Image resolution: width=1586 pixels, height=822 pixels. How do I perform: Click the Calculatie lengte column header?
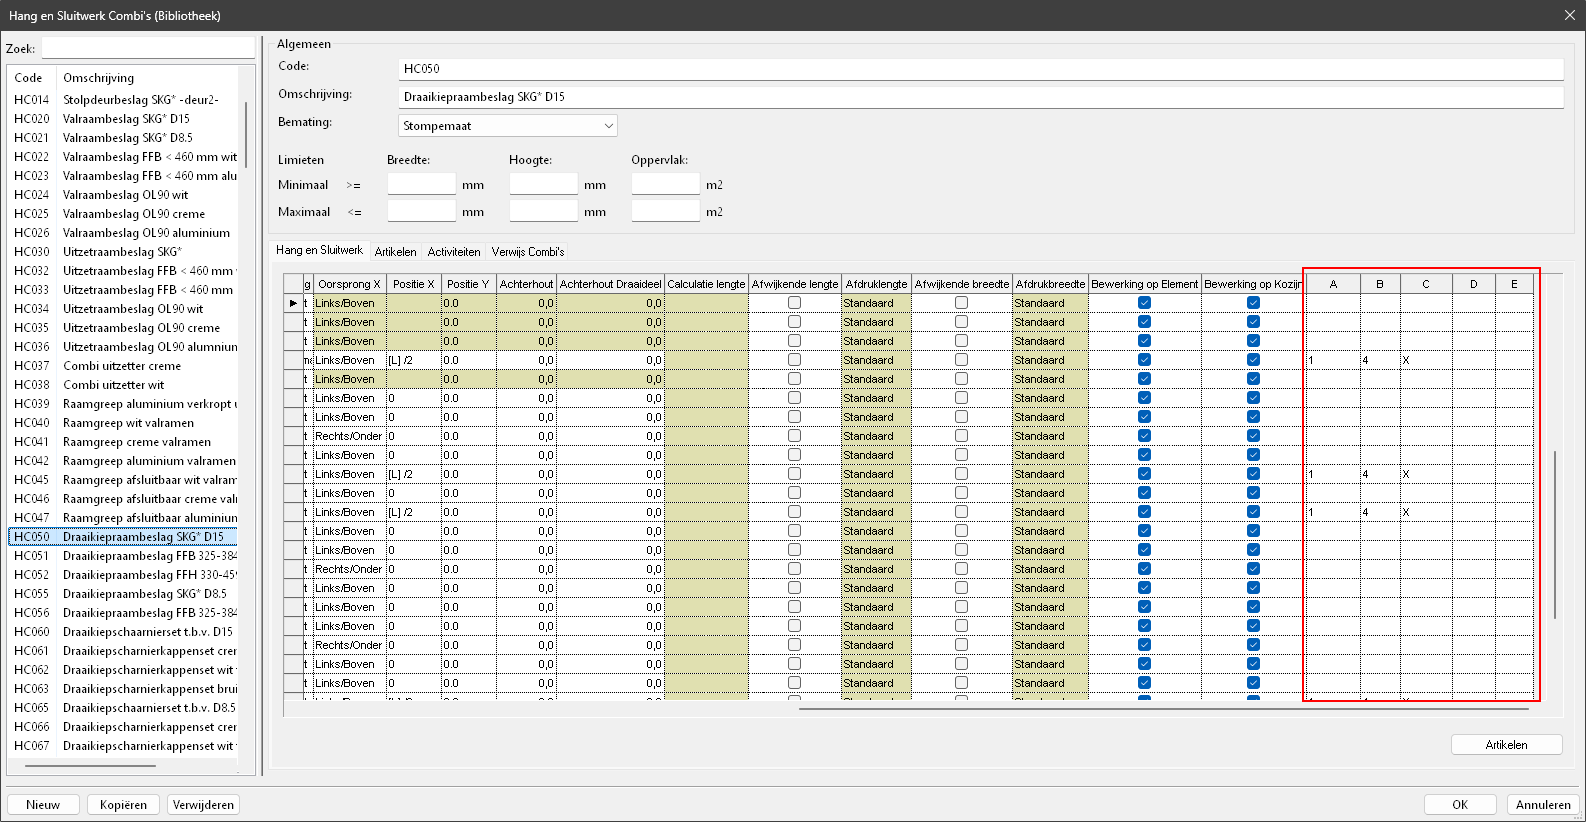point(706,284)
